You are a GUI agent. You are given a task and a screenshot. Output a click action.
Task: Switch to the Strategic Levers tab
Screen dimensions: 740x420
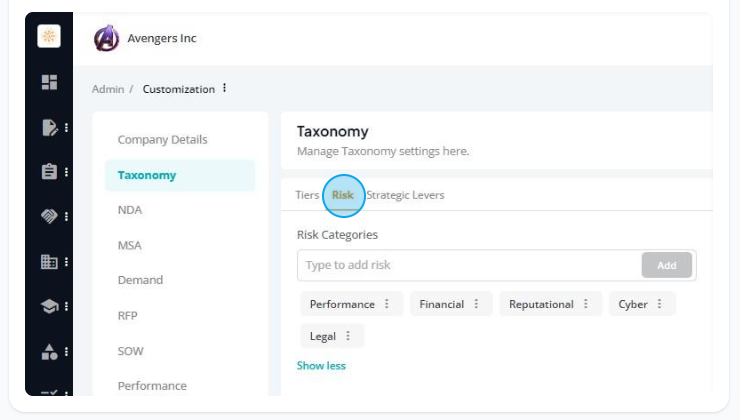(405, 195)
